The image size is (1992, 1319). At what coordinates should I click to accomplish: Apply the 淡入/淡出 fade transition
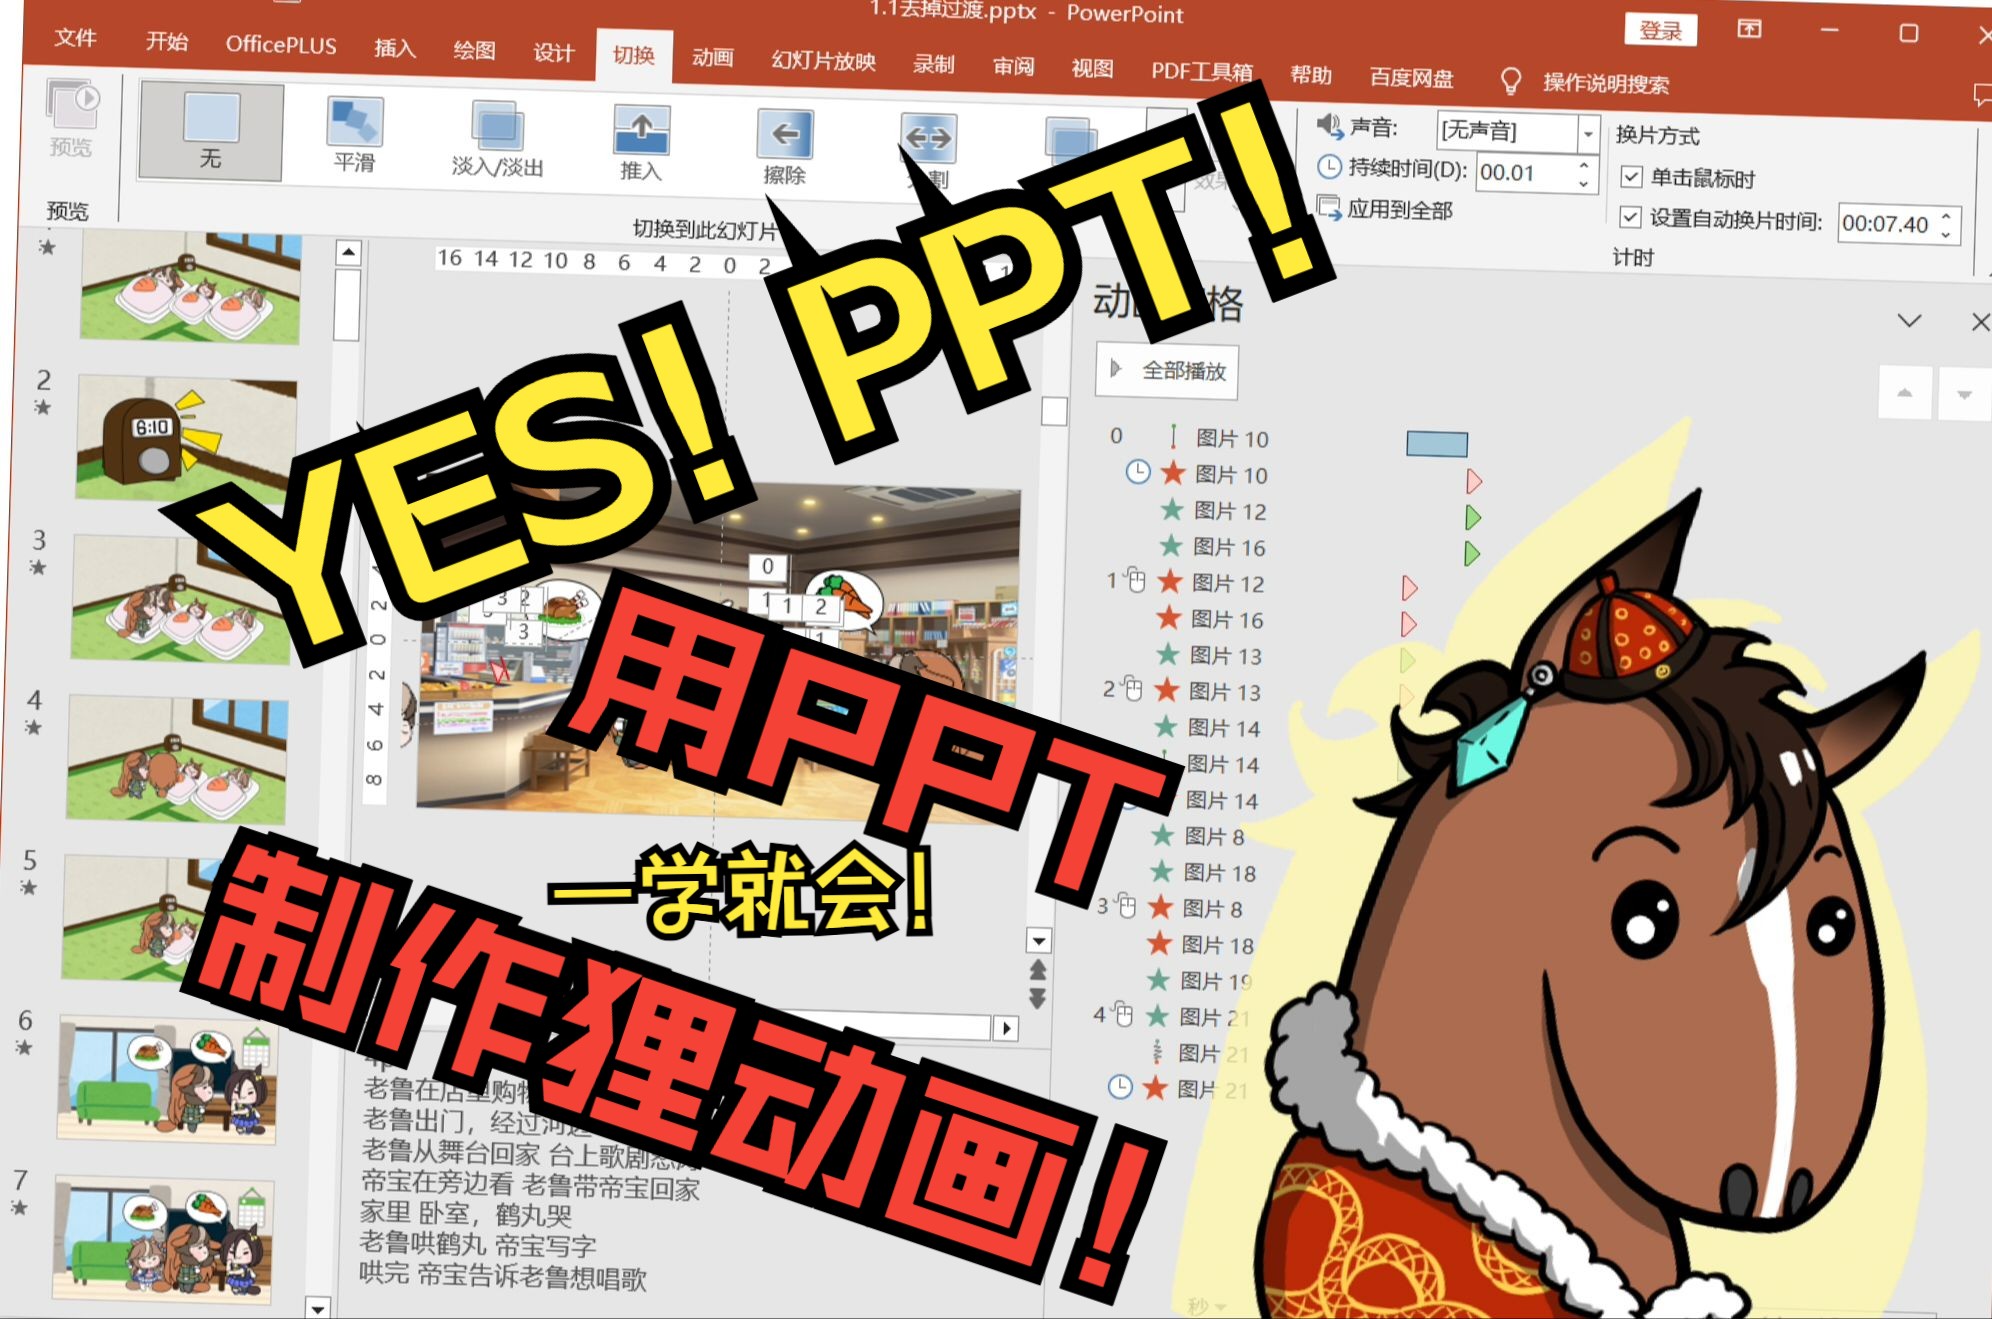tap(497, 141)
